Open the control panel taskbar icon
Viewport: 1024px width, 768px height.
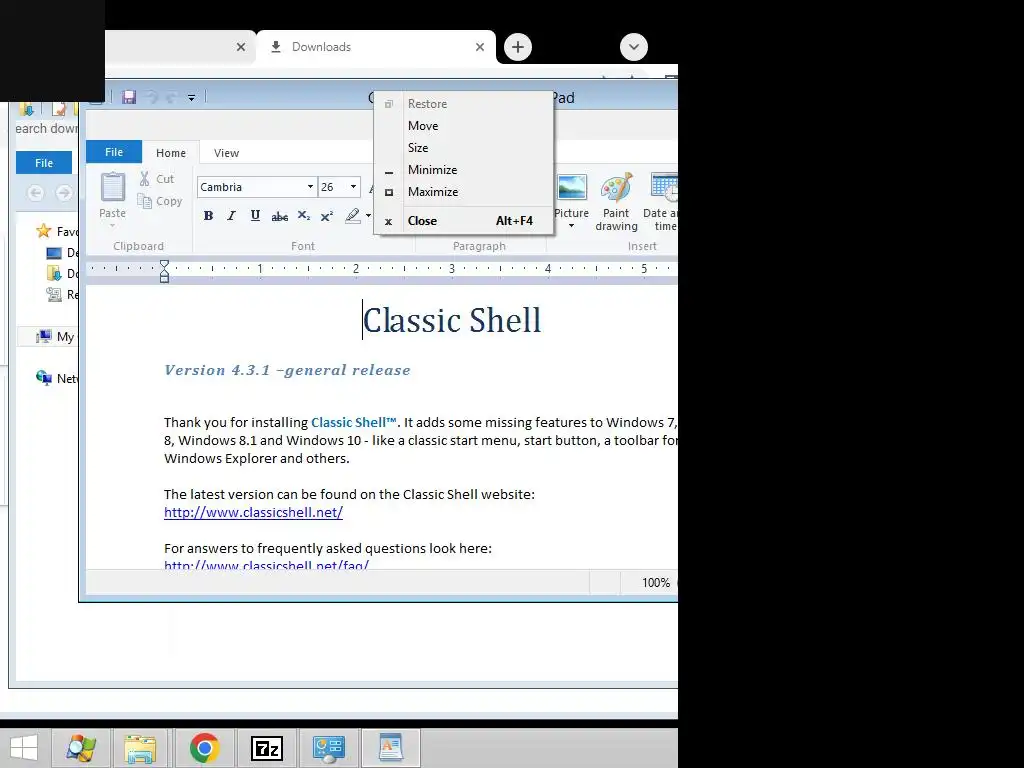(328, 748)
